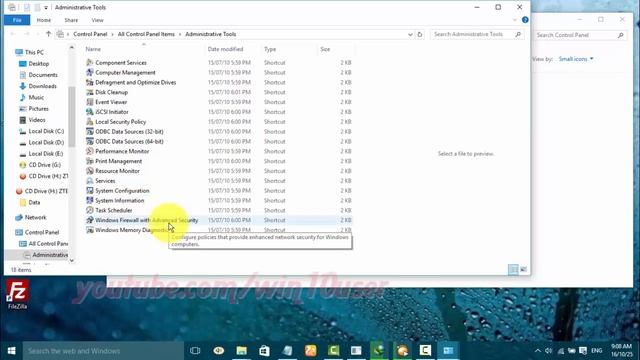Select the Services icon
Viewport: 640px width, 360px height.
(x=90, y=181)
